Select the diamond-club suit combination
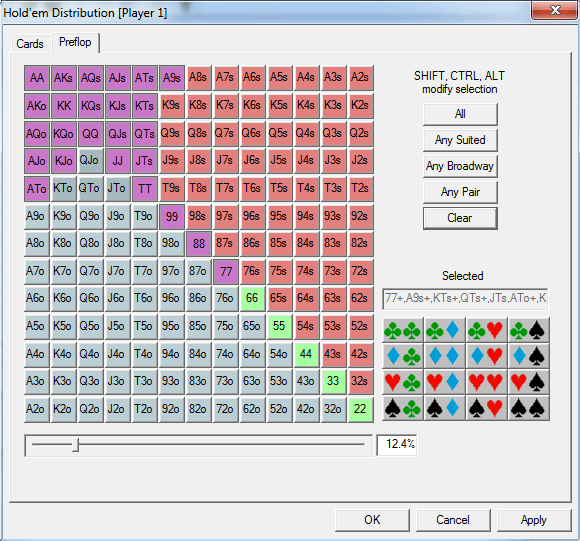The height and width of the screenshot is (541, 580). pos(402,356)
